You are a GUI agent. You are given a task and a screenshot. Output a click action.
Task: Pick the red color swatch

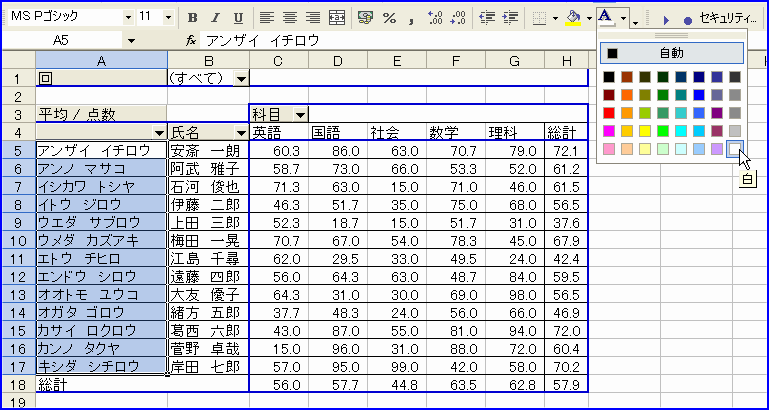(x=609, y=113)
